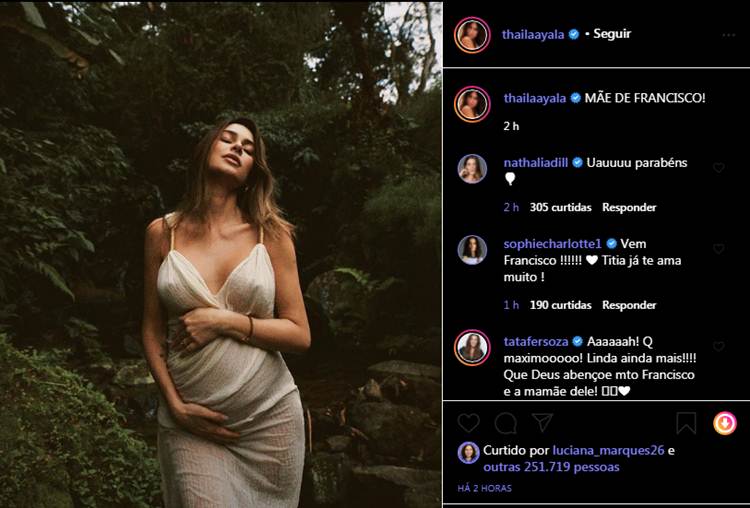
Task: Like nathaliadill's comment
Action: 718,168
